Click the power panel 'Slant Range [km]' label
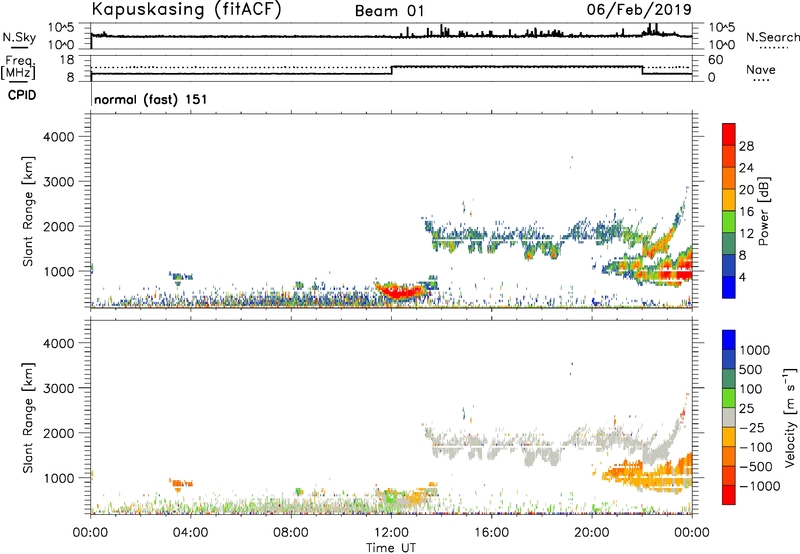The height and width of the screenshot is (554, 800). coord(28,211)
